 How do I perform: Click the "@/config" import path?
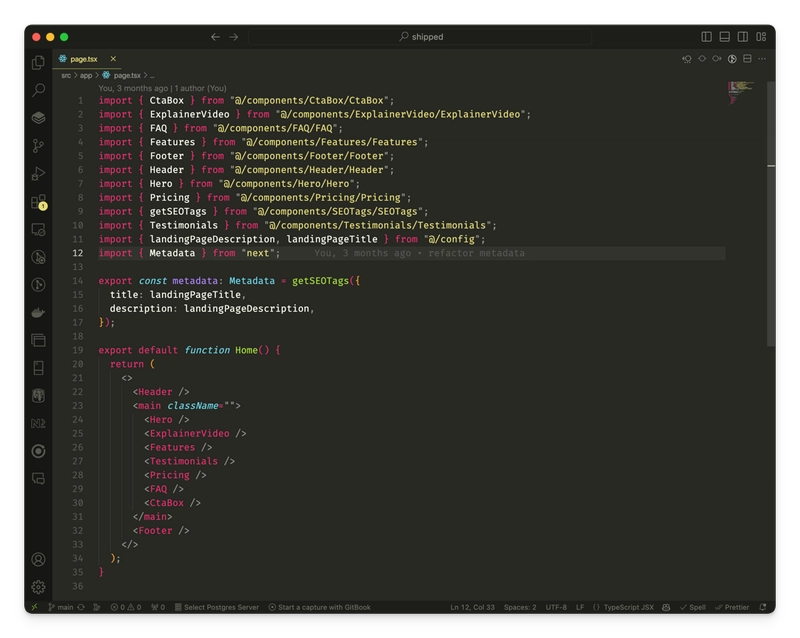452,239
